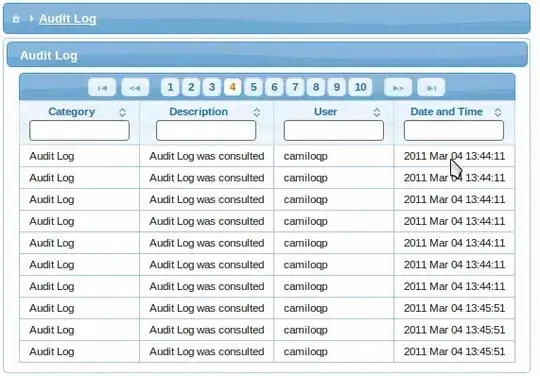The width and height of the screenshot is (540, 376).
Task: Open page 9 of the audit log
Action: [337, 87]
